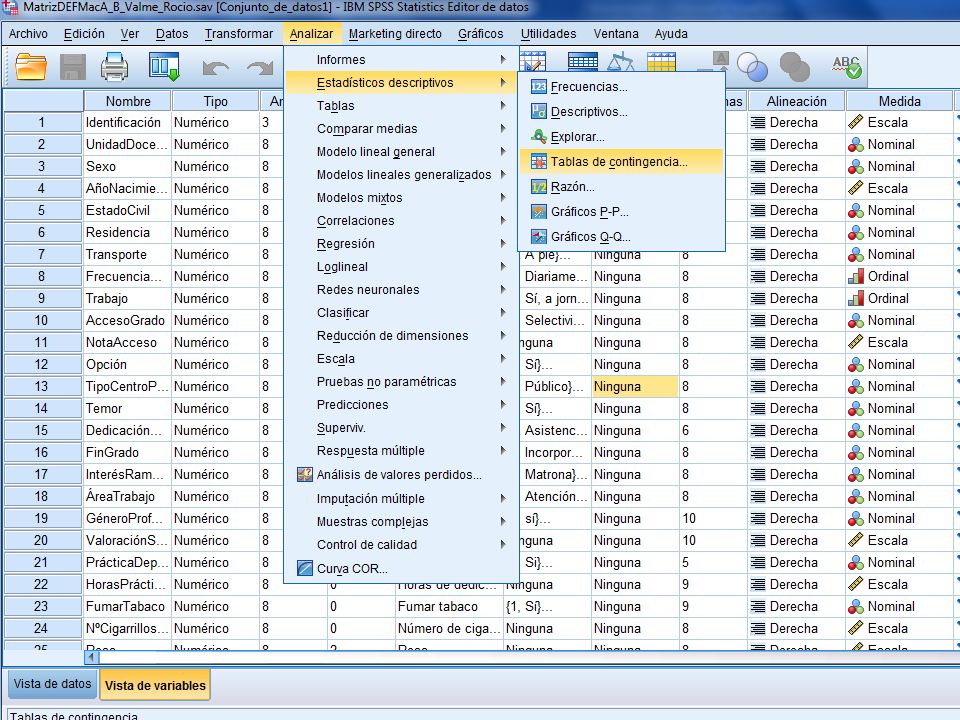Expand the Modelo lineal general submenu
This screenshot has height=720, width=960.
coord(400,151)
